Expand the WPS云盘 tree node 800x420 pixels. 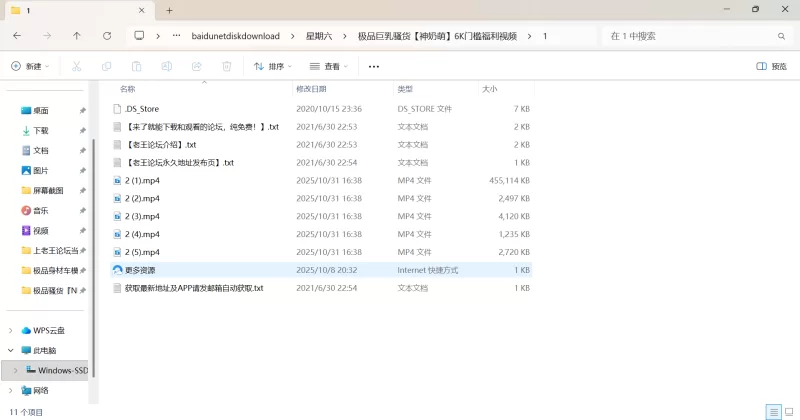point(11,331)
